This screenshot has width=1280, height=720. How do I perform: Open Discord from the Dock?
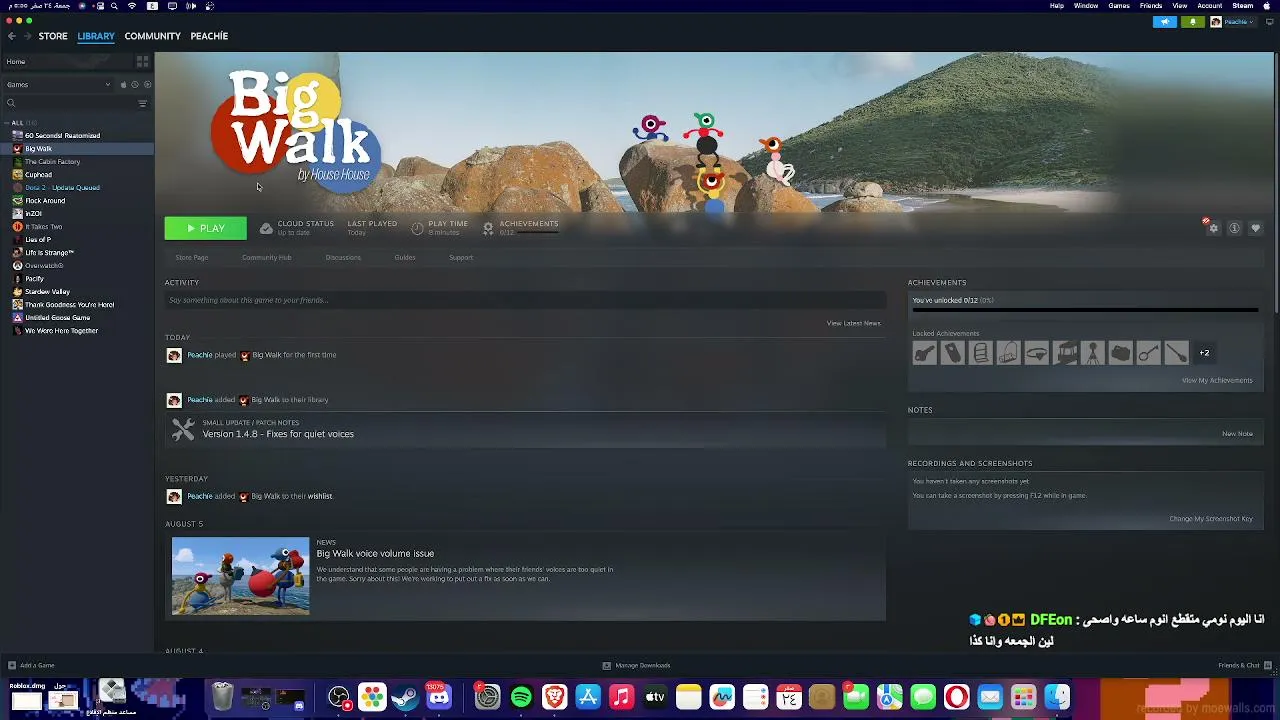click(x=439, y=697)
